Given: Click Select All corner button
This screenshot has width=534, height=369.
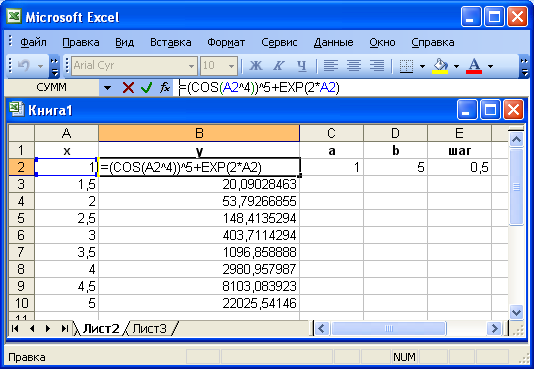Looking at the screenshot, I should (x=21, y=133).
